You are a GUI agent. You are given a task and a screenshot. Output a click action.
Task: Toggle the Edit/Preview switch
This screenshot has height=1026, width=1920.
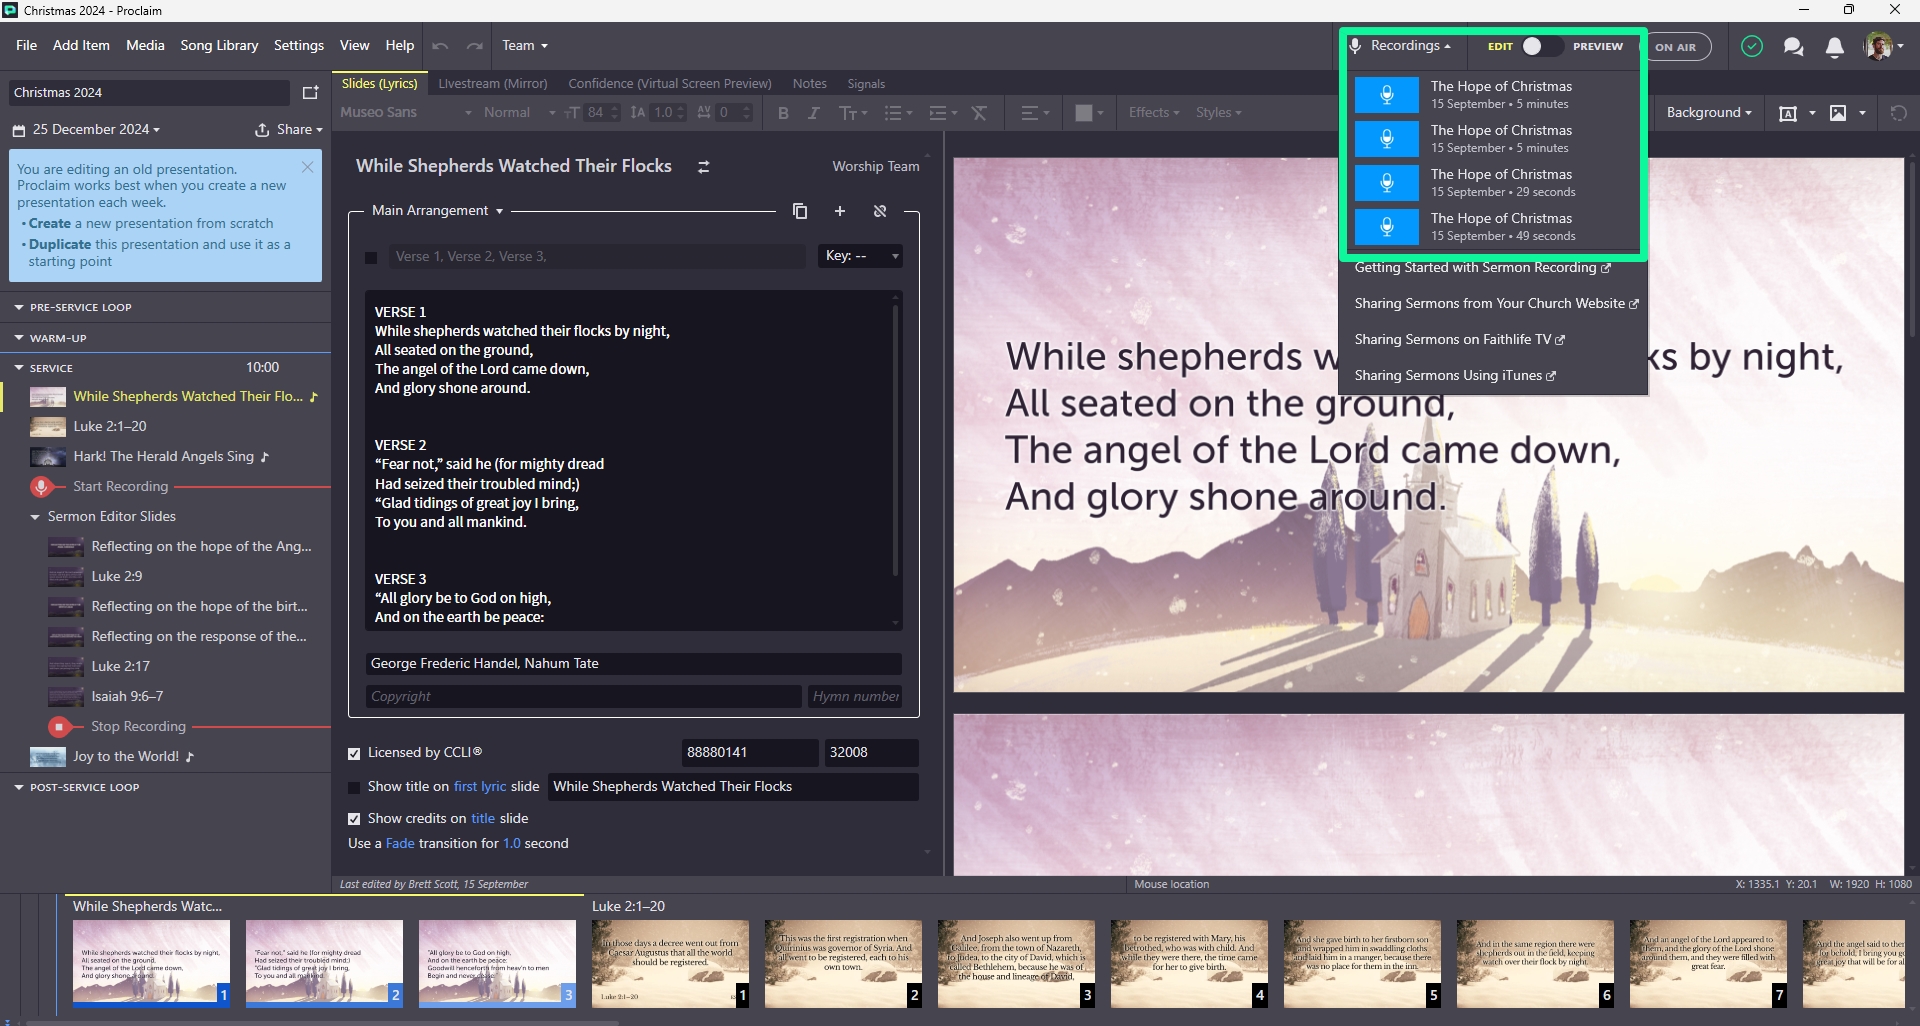(1541, 46)
